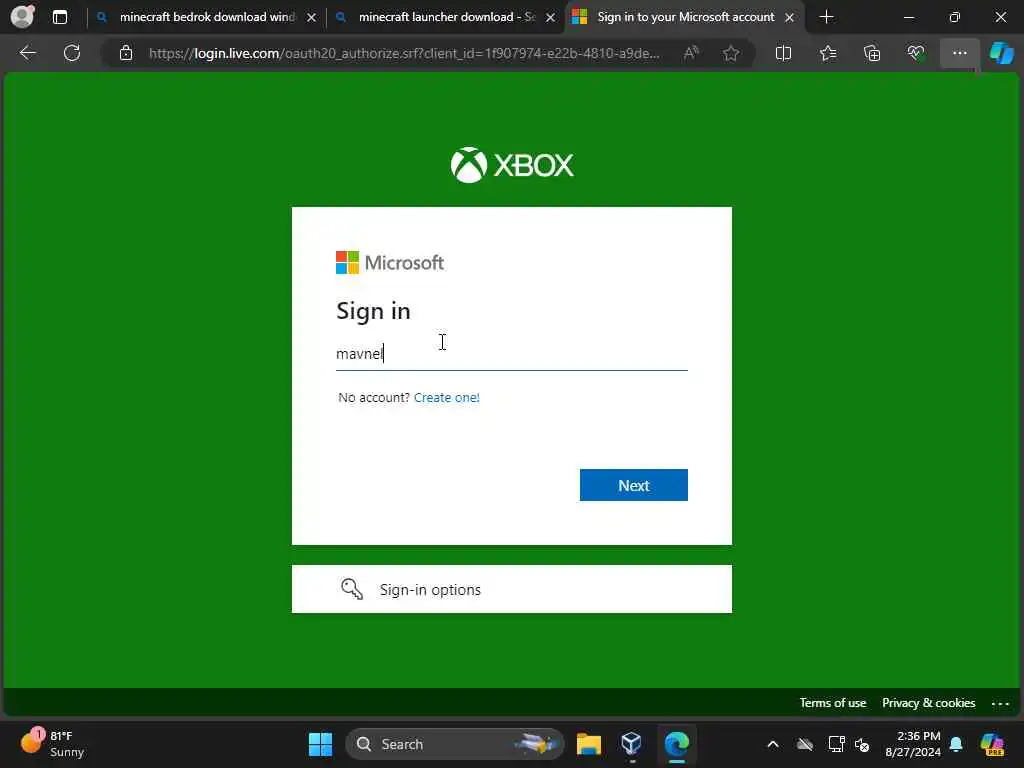
Task: Refresh the page with the reload icon
Action: coord(72,53)
